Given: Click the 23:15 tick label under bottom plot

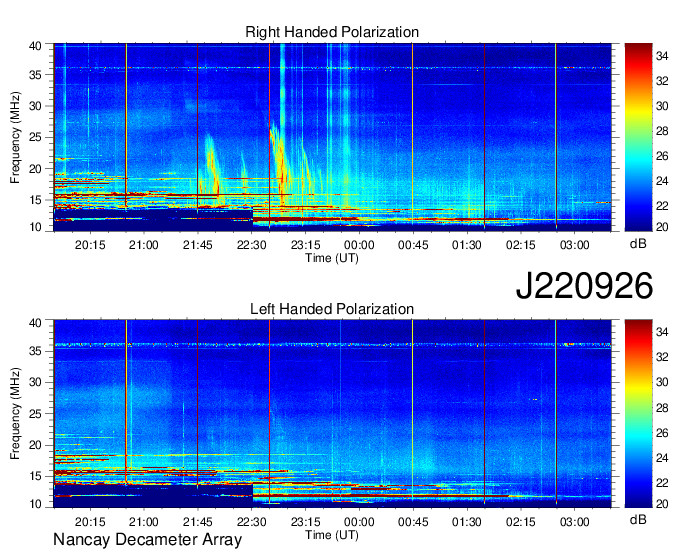Looking at the screenshot, I should pos(305,522).
